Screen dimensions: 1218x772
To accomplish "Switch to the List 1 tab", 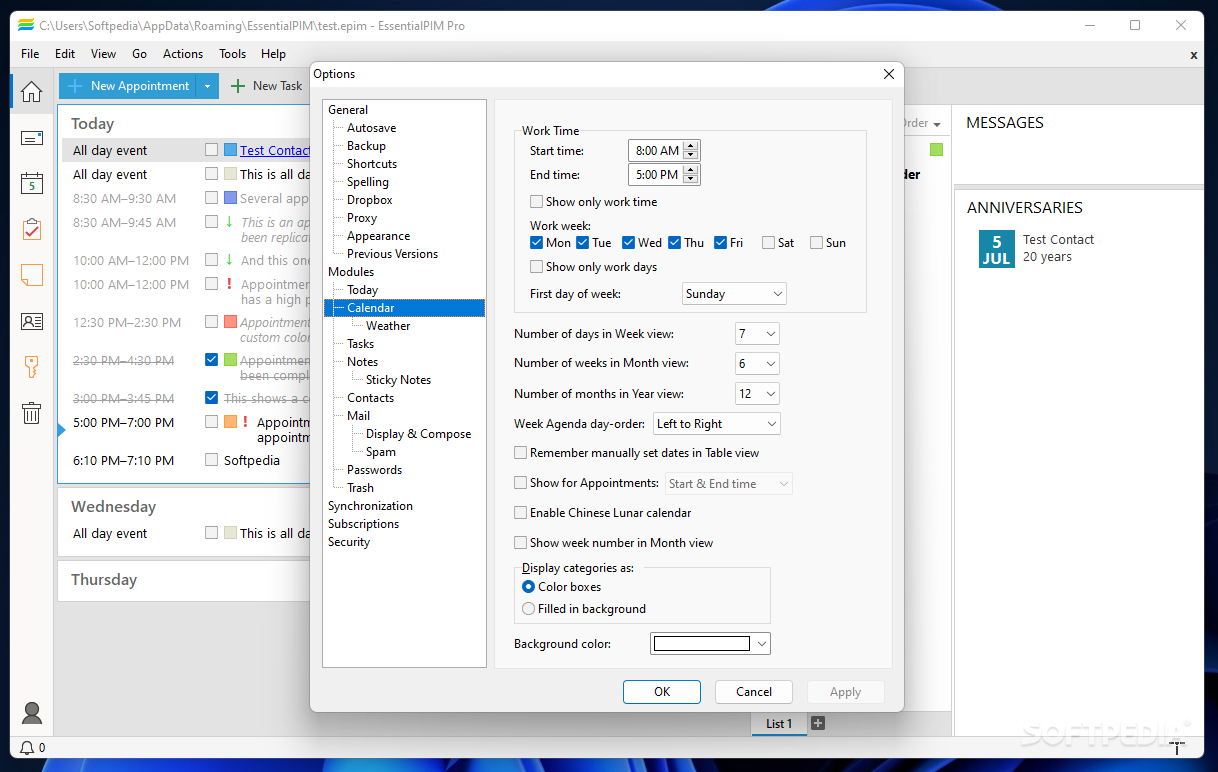I will click(x=779, y=724).
